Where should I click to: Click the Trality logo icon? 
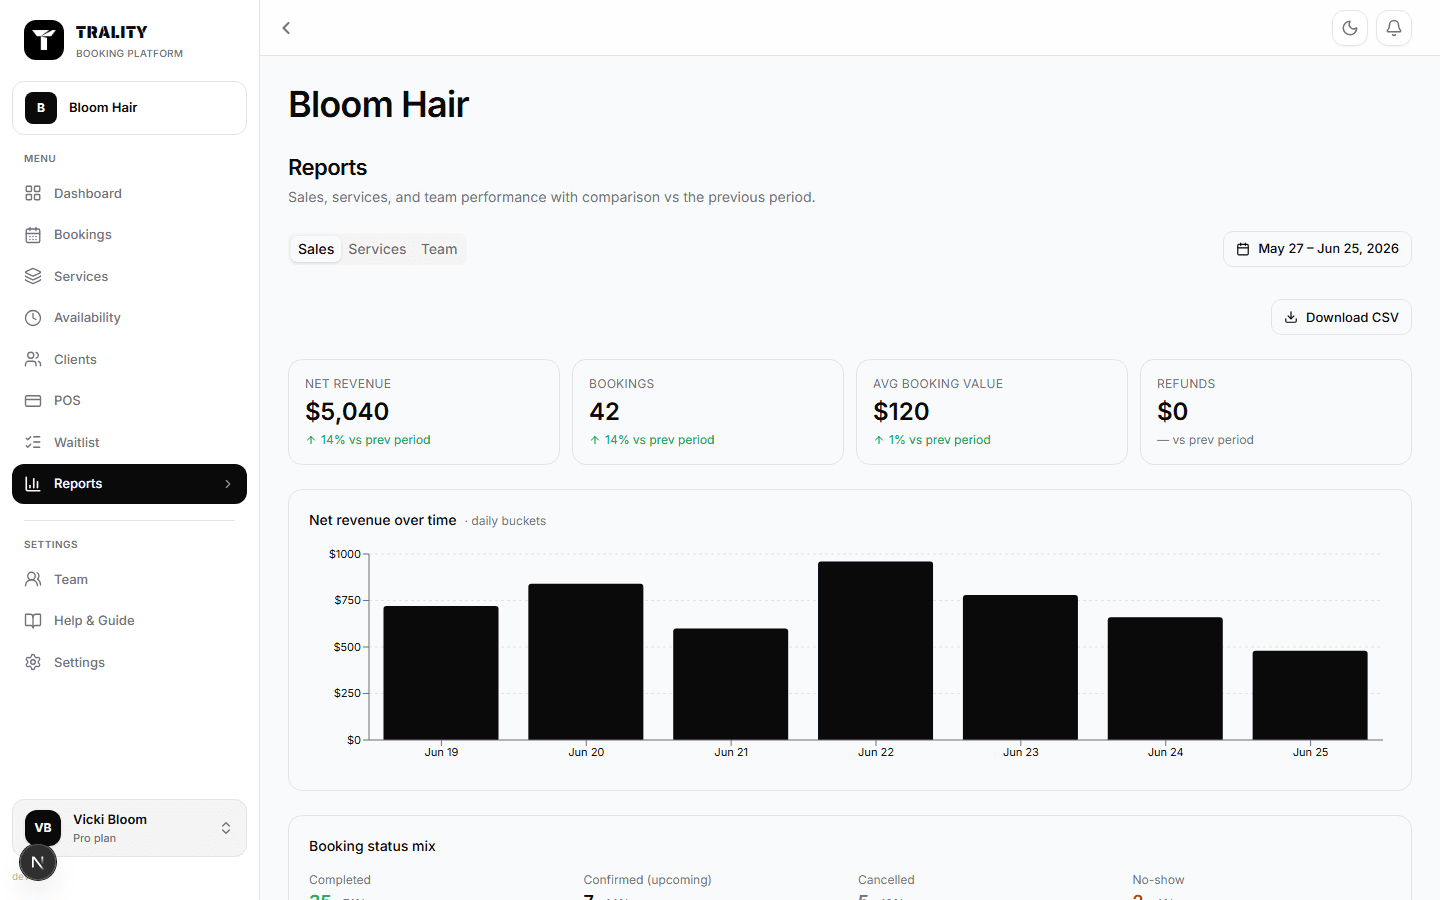(44, 40)
